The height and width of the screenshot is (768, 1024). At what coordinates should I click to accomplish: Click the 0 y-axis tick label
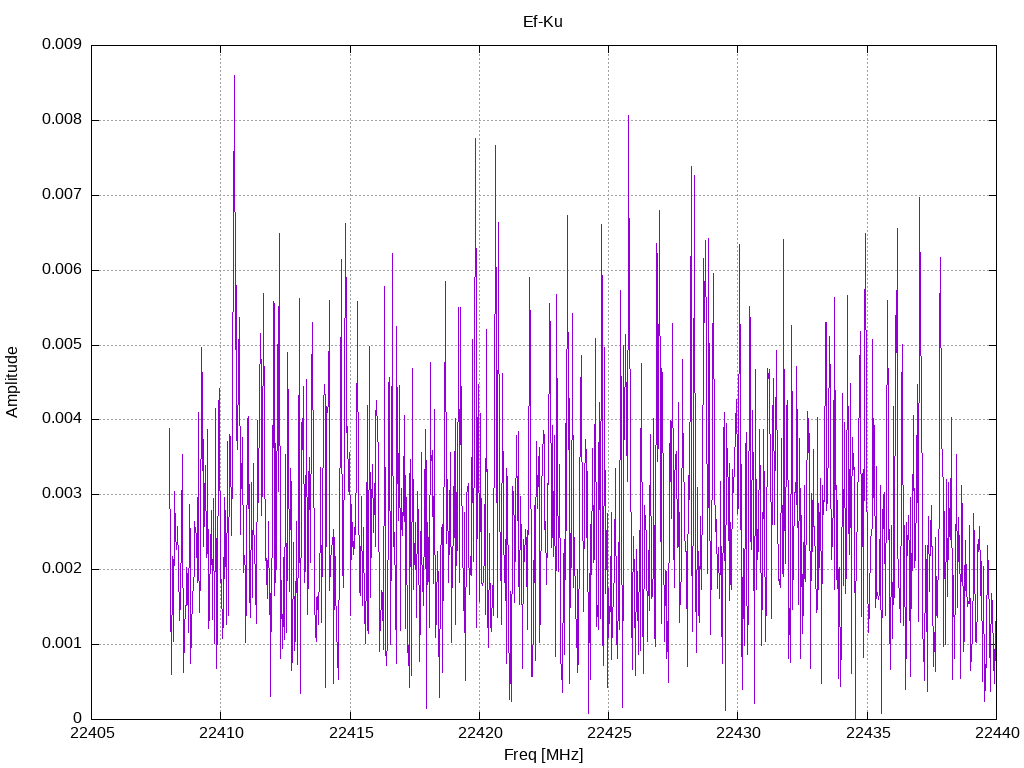(78, 718)
